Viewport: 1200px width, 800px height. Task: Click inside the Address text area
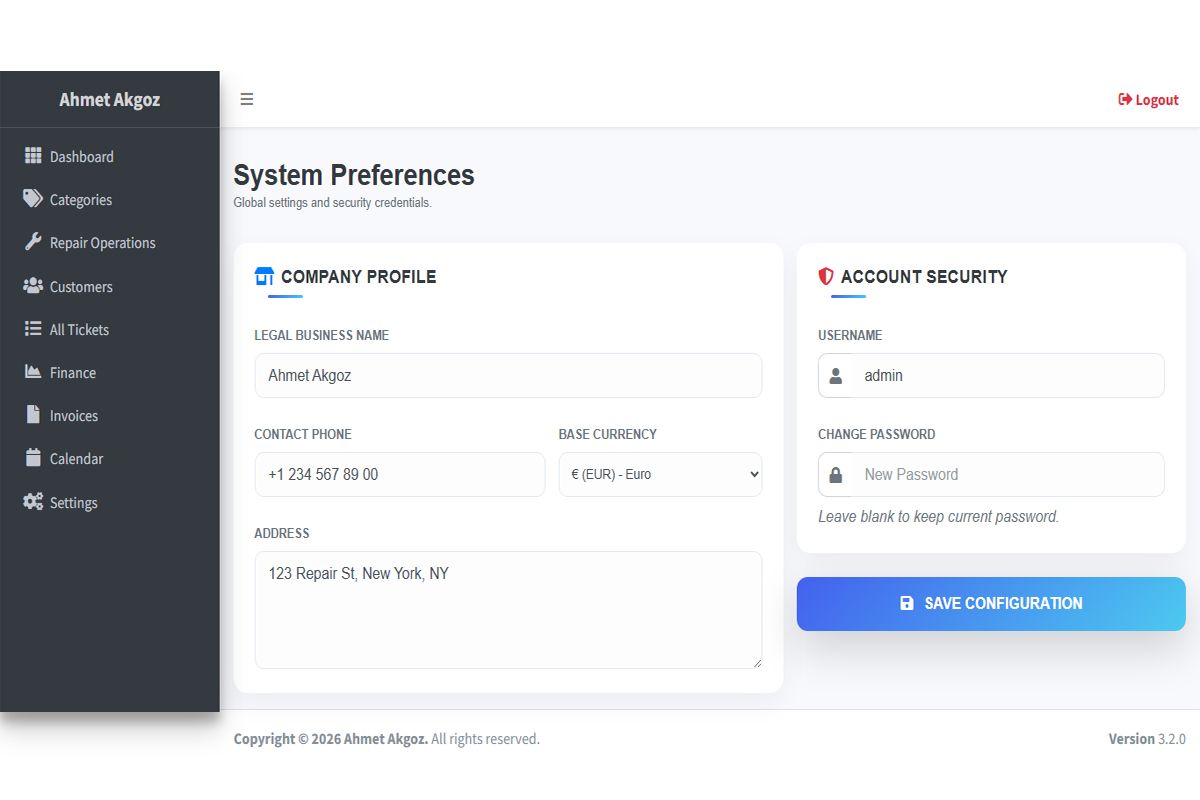(508, 610)
